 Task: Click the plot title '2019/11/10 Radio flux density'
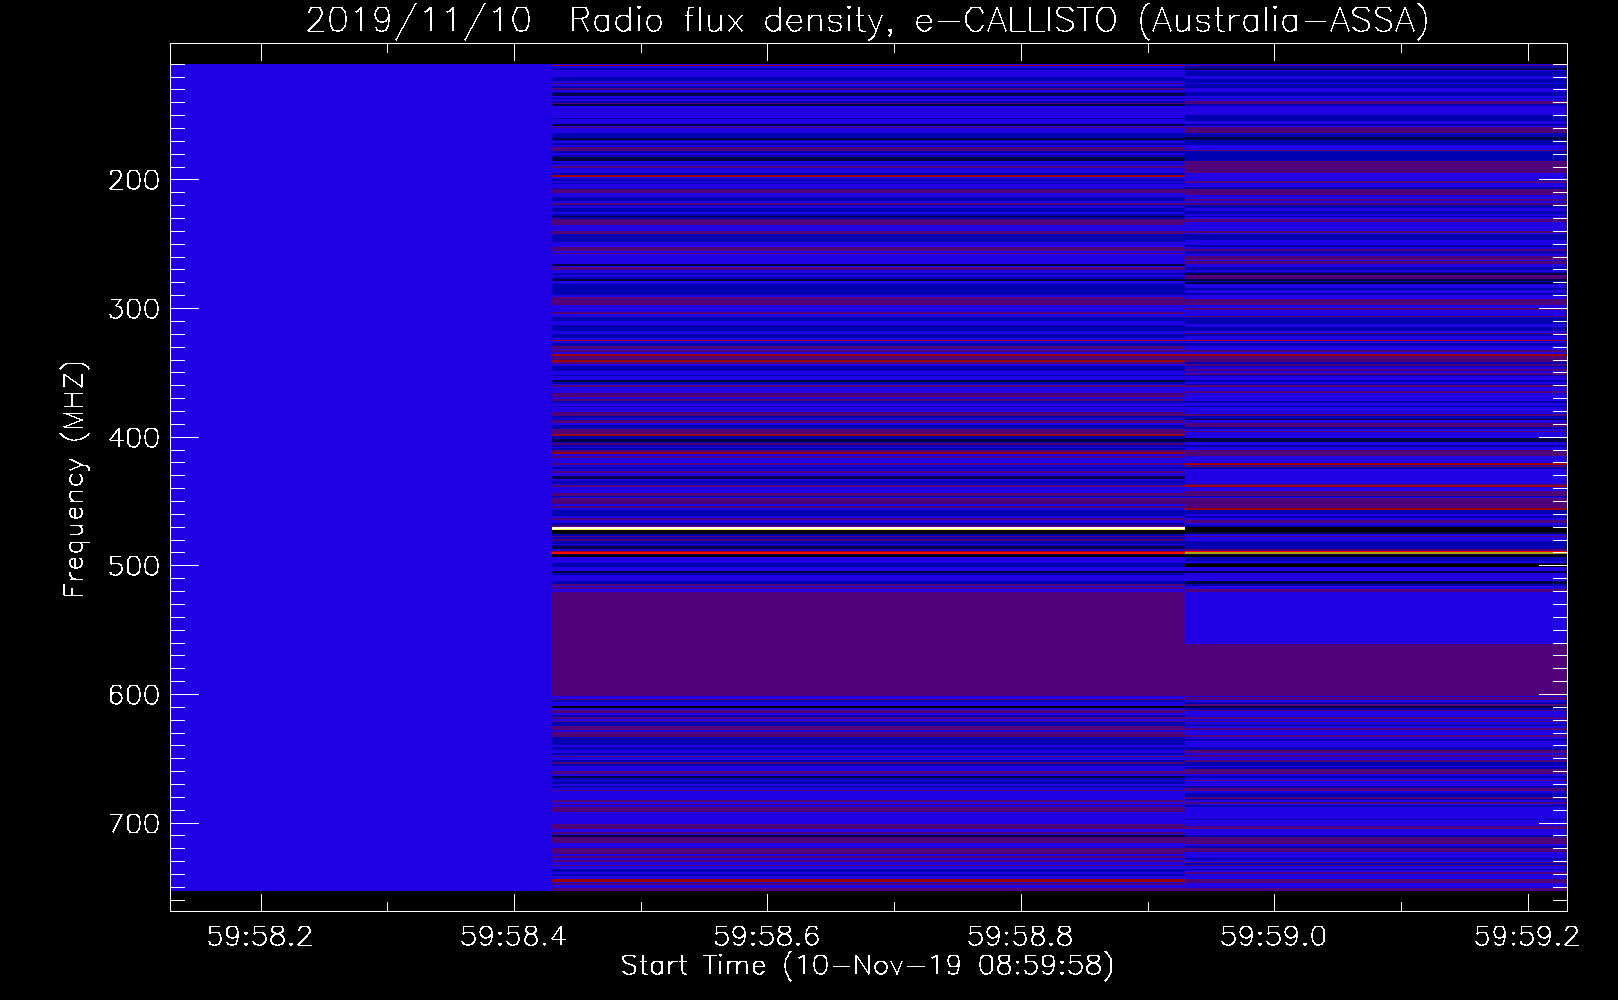click(x=867, y=21)
